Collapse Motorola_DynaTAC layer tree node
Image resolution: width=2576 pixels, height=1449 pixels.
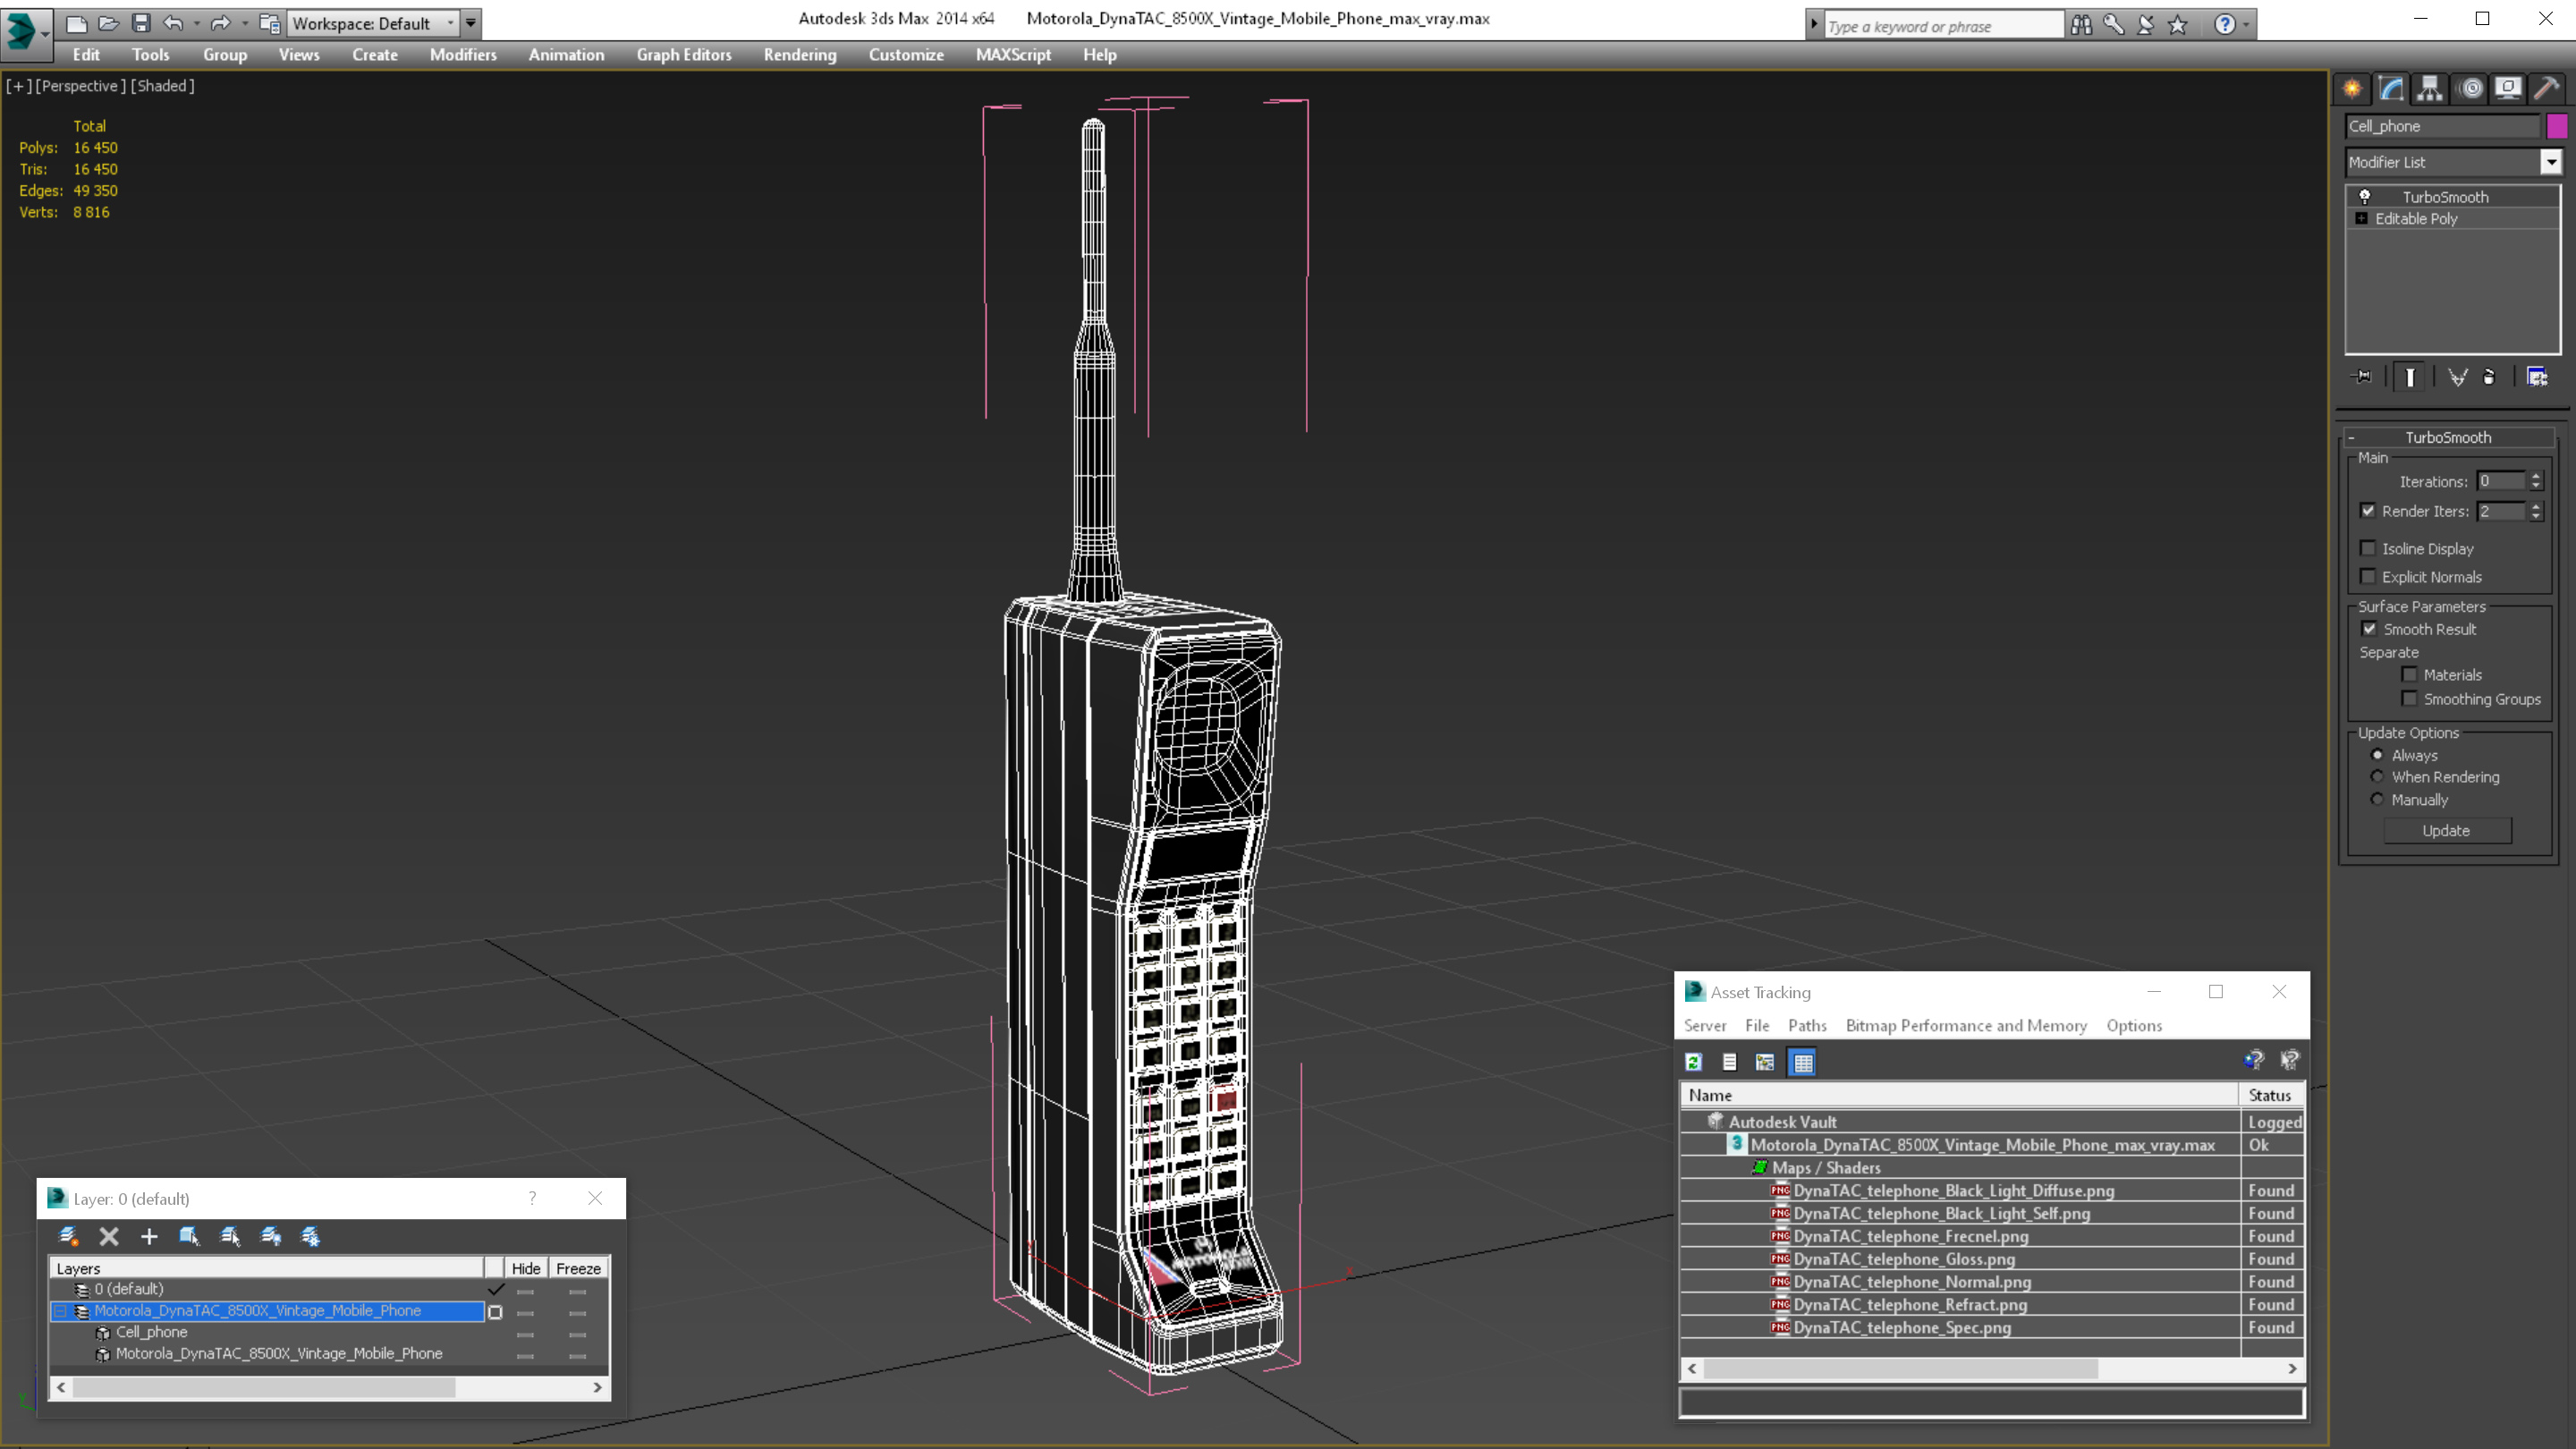60,1311
